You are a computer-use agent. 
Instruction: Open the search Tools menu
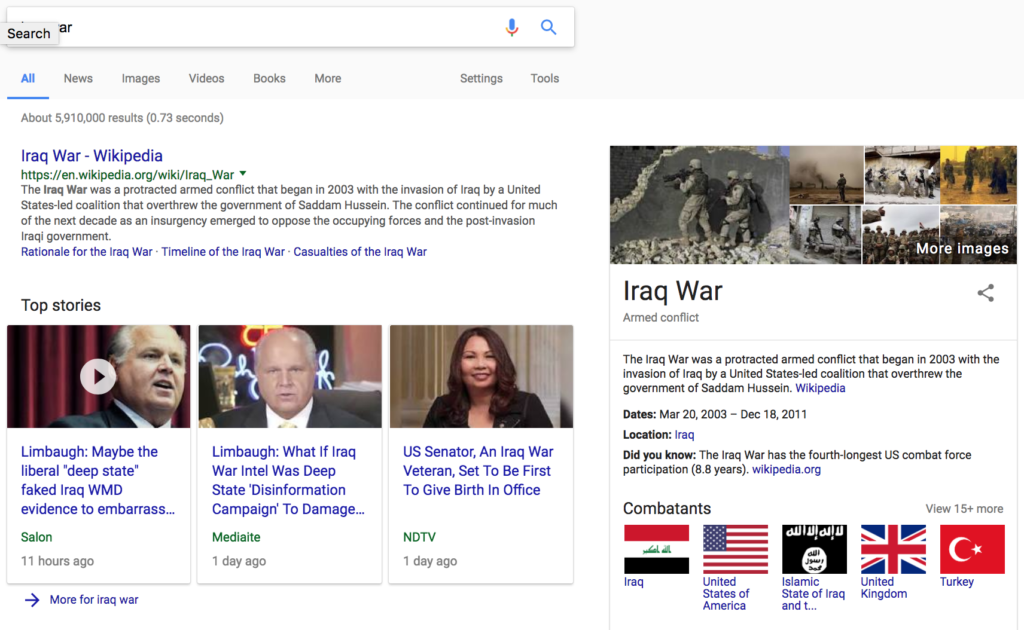click(x=545, y=78)
